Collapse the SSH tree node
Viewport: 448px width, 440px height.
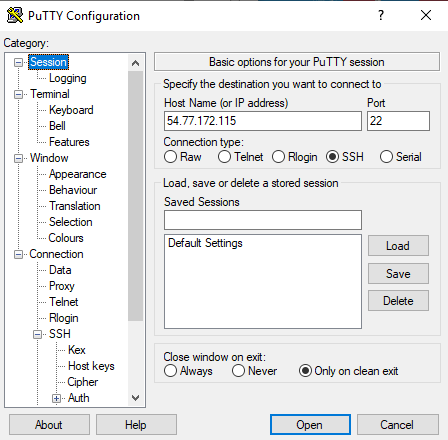click(38, 334)
